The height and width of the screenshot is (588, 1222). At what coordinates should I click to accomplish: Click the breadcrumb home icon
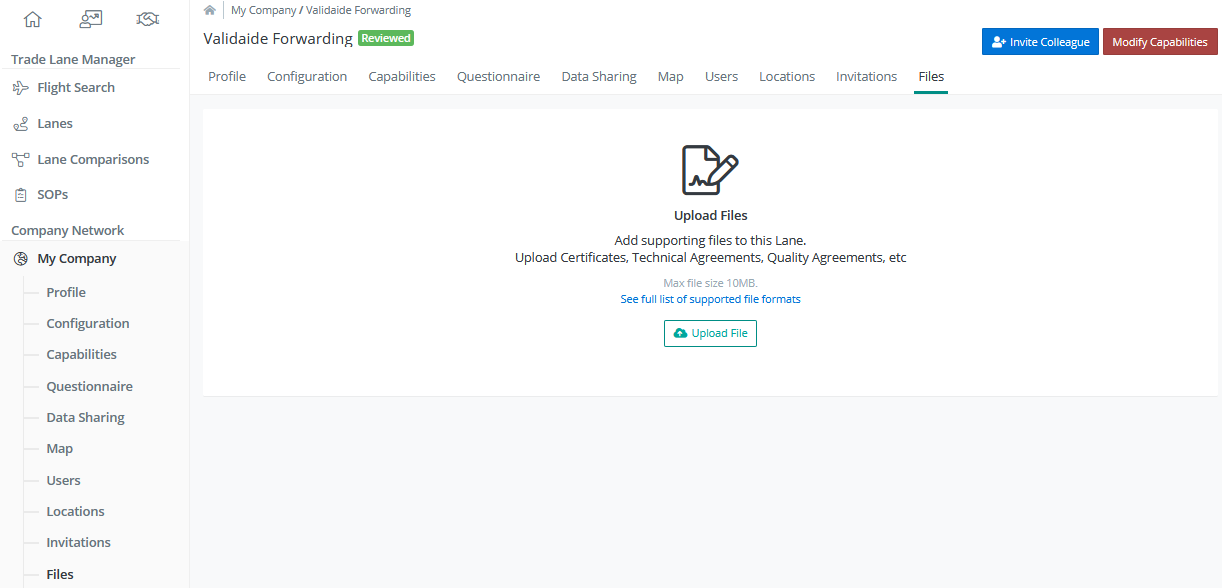click(210, 10)
